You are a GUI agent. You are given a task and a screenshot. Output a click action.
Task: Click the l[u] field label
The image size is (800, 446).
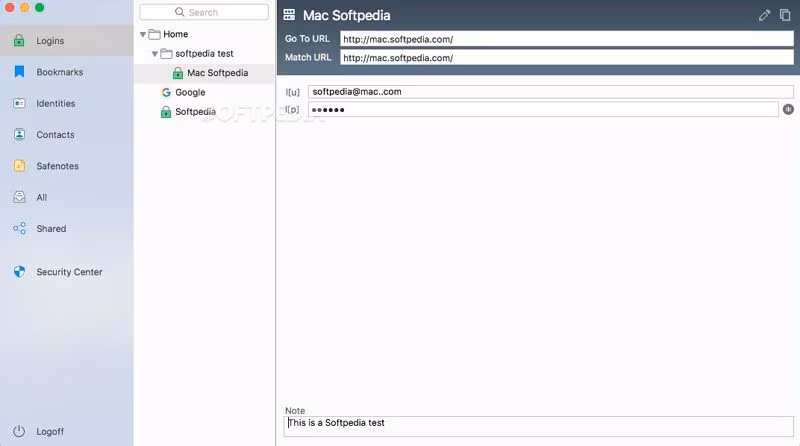tap(292, 92)
